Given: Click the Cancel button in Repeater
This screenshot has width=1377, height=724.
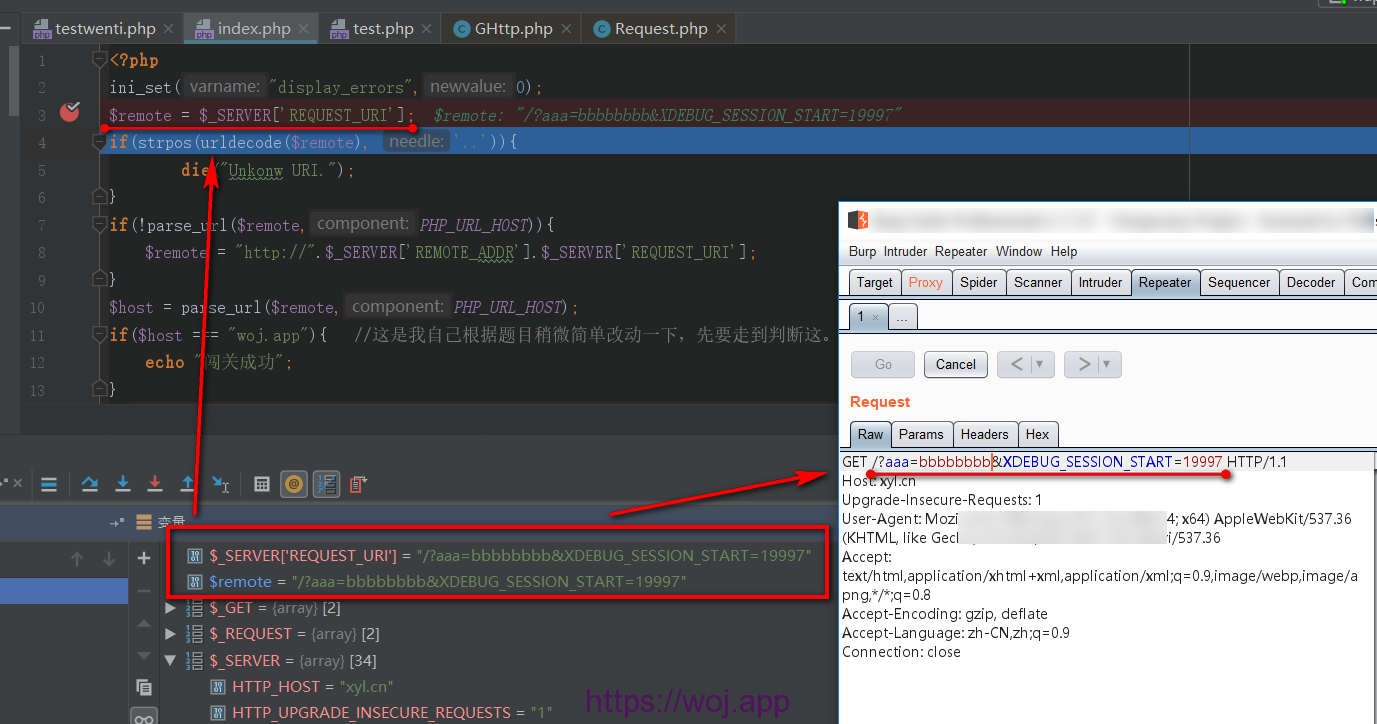Looking at the screenshot, I should (x=956, y=365).
